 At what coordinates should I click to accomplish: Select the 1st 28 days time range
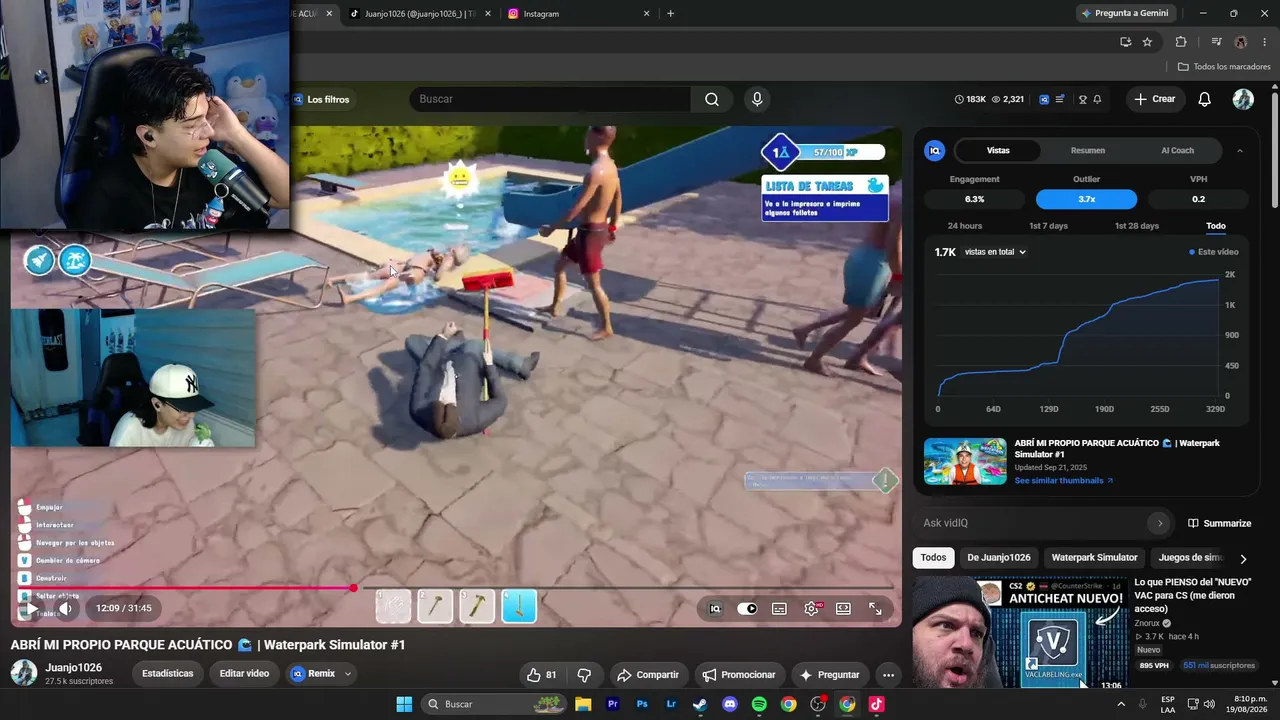coord(1137,226)
